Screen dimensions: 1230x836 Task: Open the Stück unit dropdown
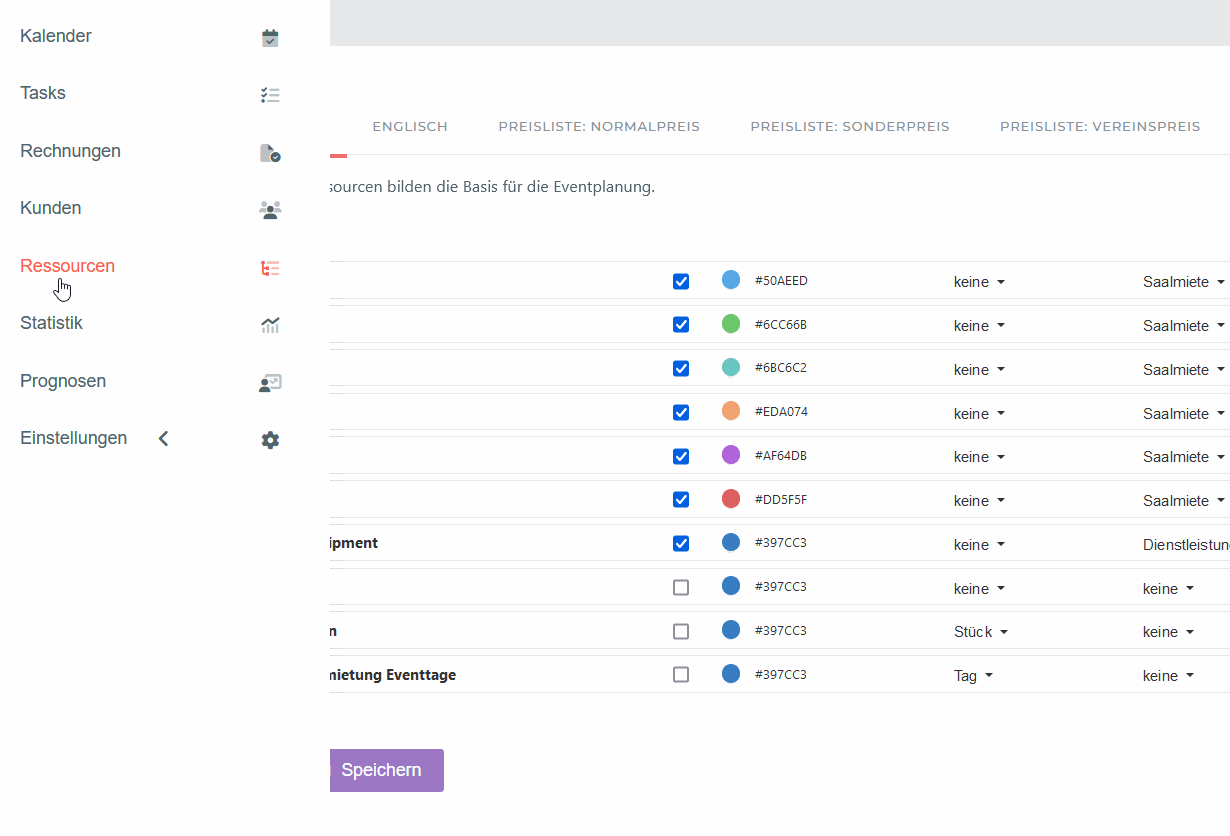980,632
